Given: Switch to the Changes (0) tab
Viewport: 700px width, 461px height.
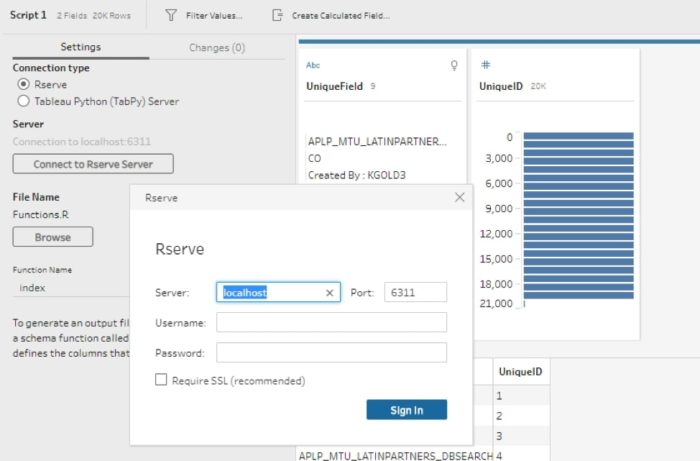Looking at the screenshot, I should coord(217,47).
